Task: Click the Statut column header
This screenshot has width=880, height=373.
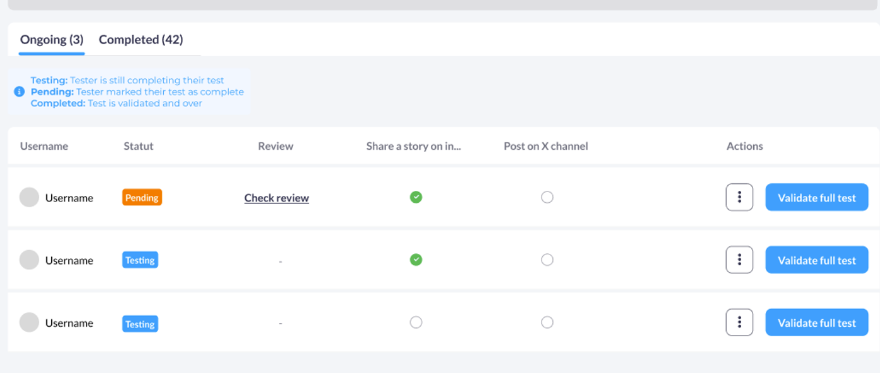Action: click(x=139, y=146)
